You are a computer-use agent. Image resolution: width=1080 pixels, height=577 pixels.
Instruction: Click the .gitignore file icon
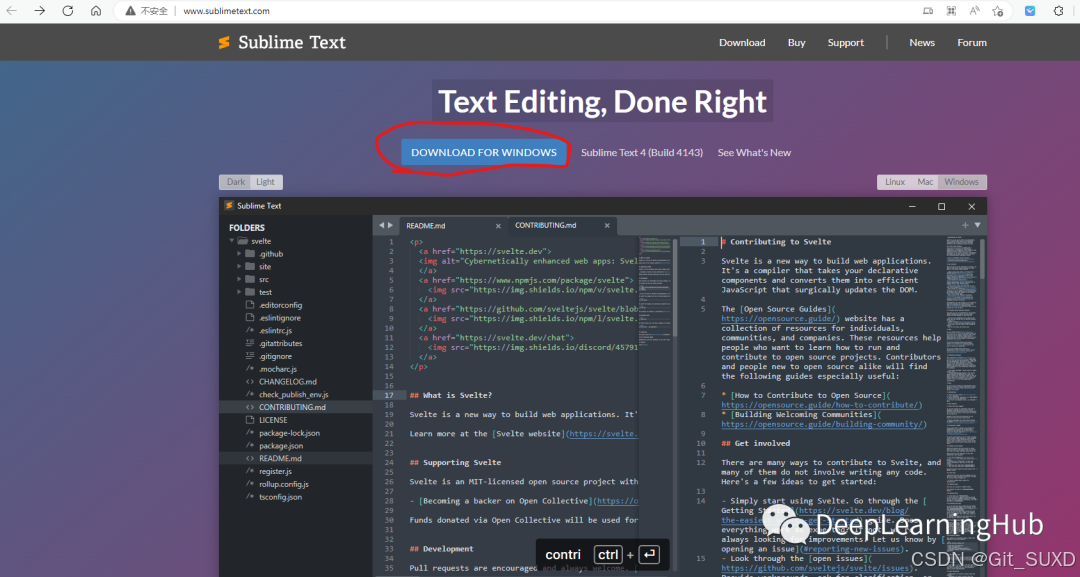coord(250,356)
